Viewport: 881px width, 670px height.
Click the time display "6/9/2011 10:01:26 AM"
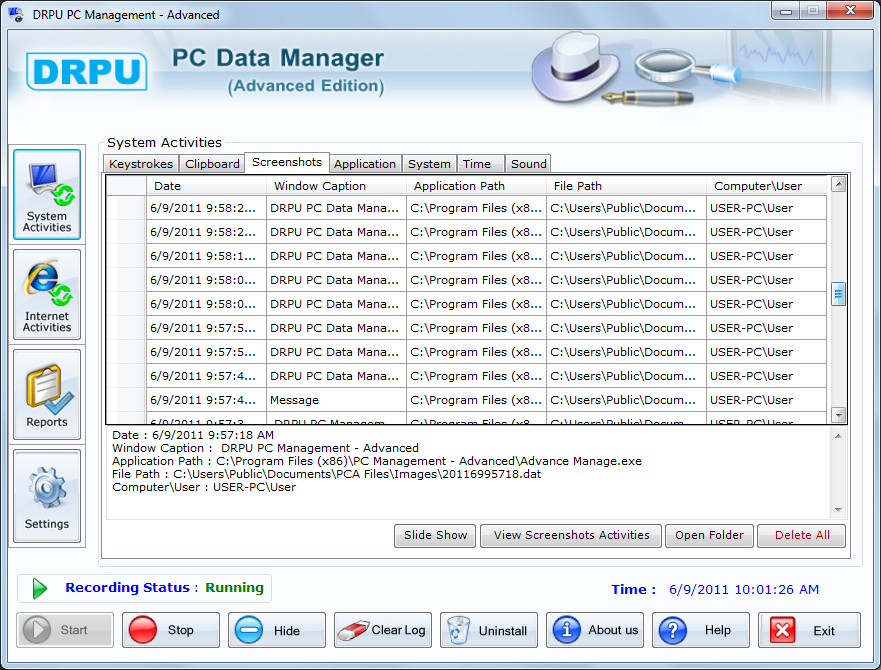pyautogui.click(x=744, y=590)
